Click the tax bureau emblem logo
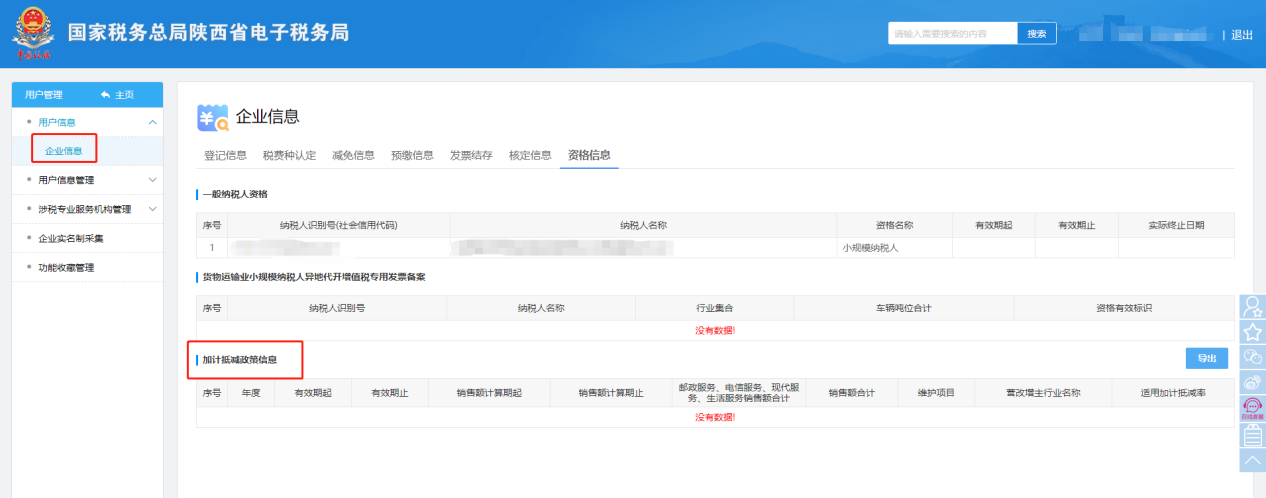 point(33,34)
